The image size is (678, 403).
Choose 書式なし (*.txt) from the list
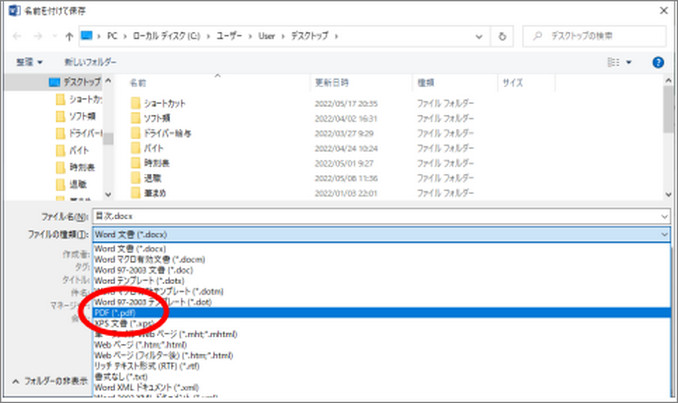(x=381, y=377)
